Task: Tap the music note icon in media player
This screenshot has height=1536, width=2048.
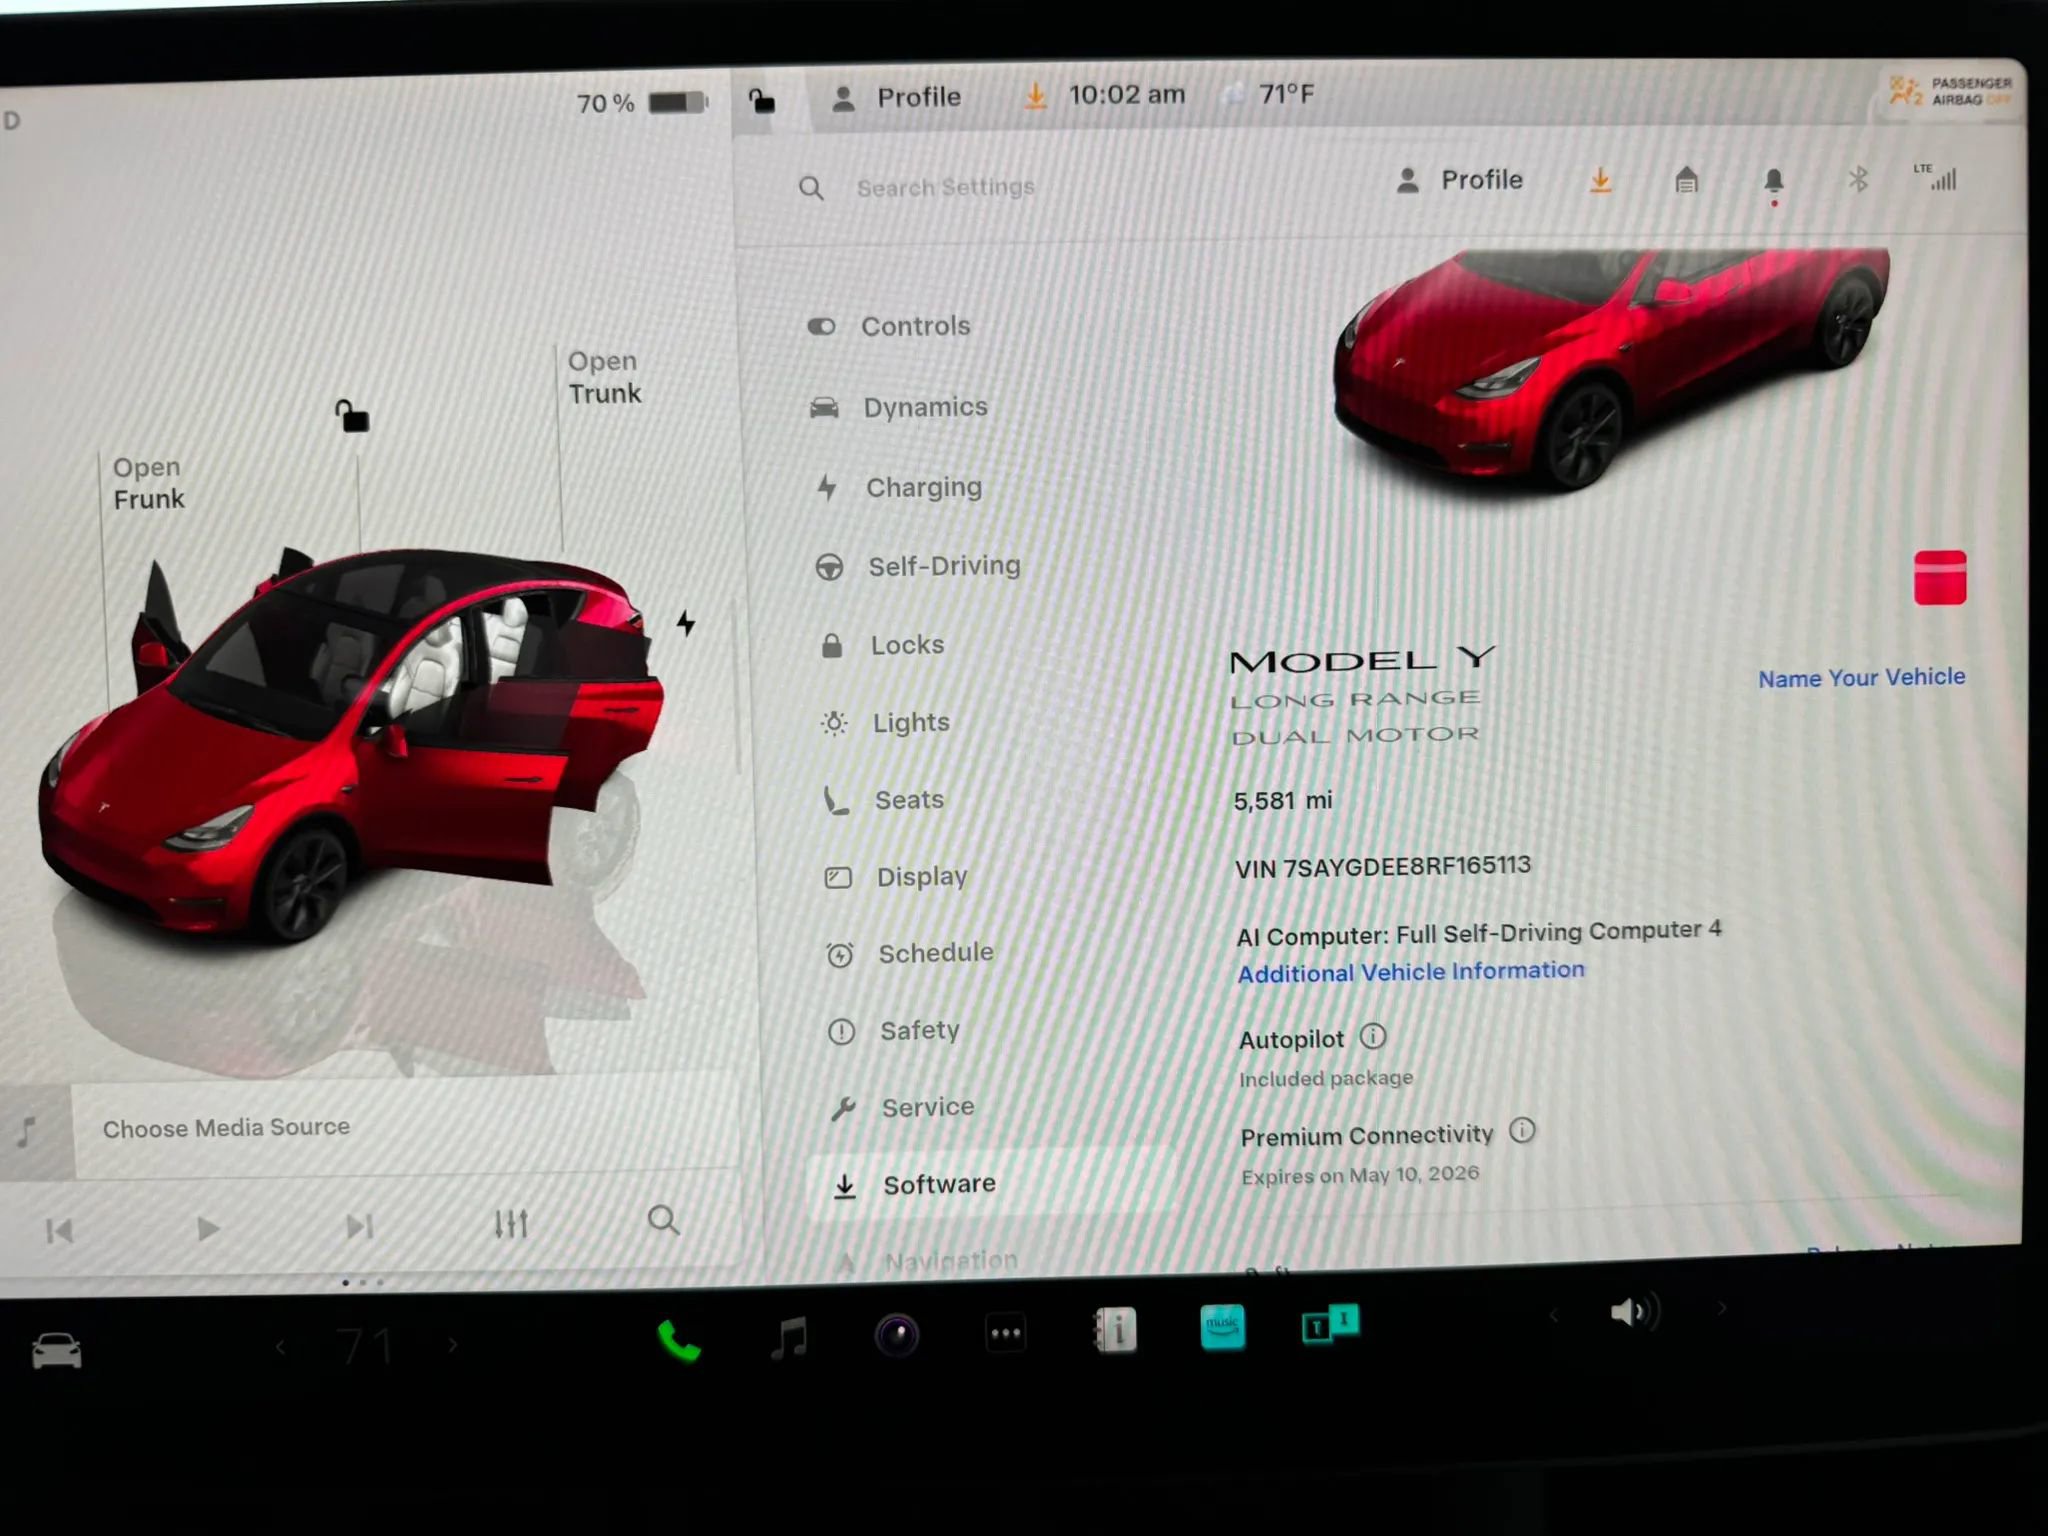Action: 28,1131
